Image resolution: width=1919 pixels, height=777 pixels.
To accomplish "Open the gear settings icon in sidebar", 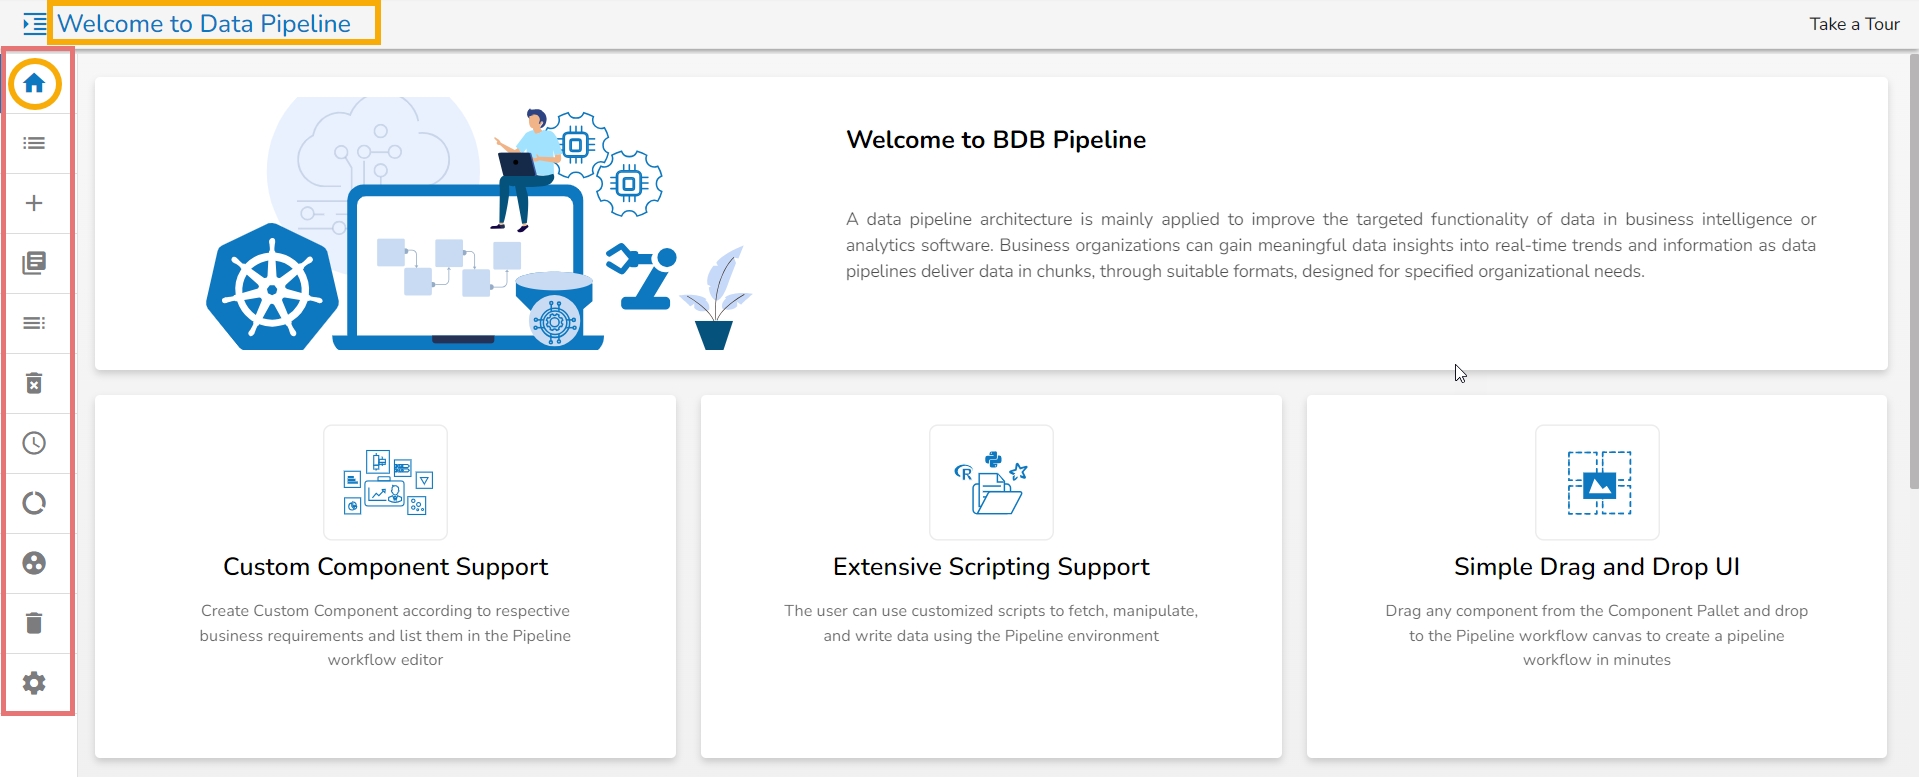I will point(34,684).
